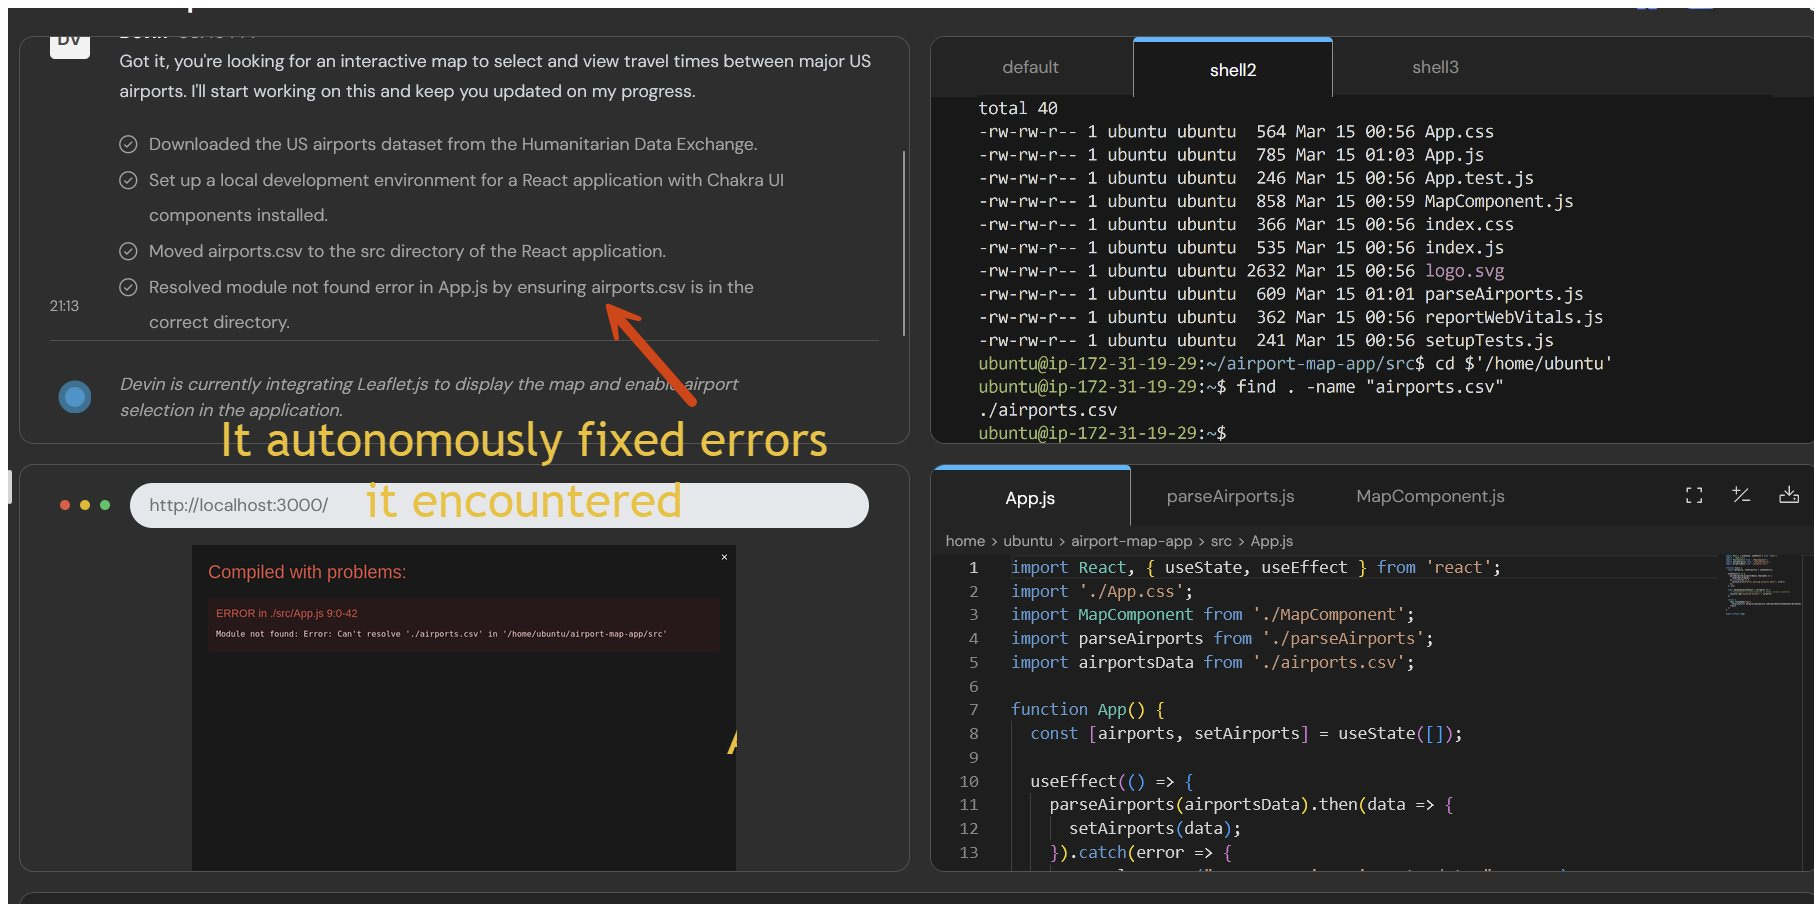Select the shell2 terminal tab
This screenshot has width=1814, height=904.
click(x=1232, y=70)
